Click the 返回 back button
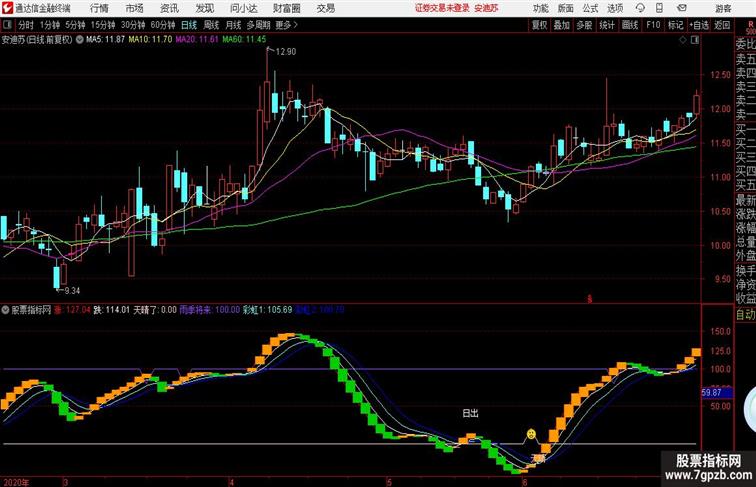 click(x=722, y=25)
